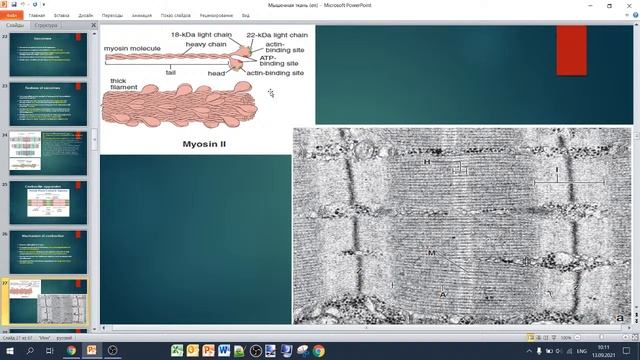The width and height of the screenshot is (640, 360).
Task: Select slide 25 Contractile apparatus thumbnail
Action: coord(48,203)
